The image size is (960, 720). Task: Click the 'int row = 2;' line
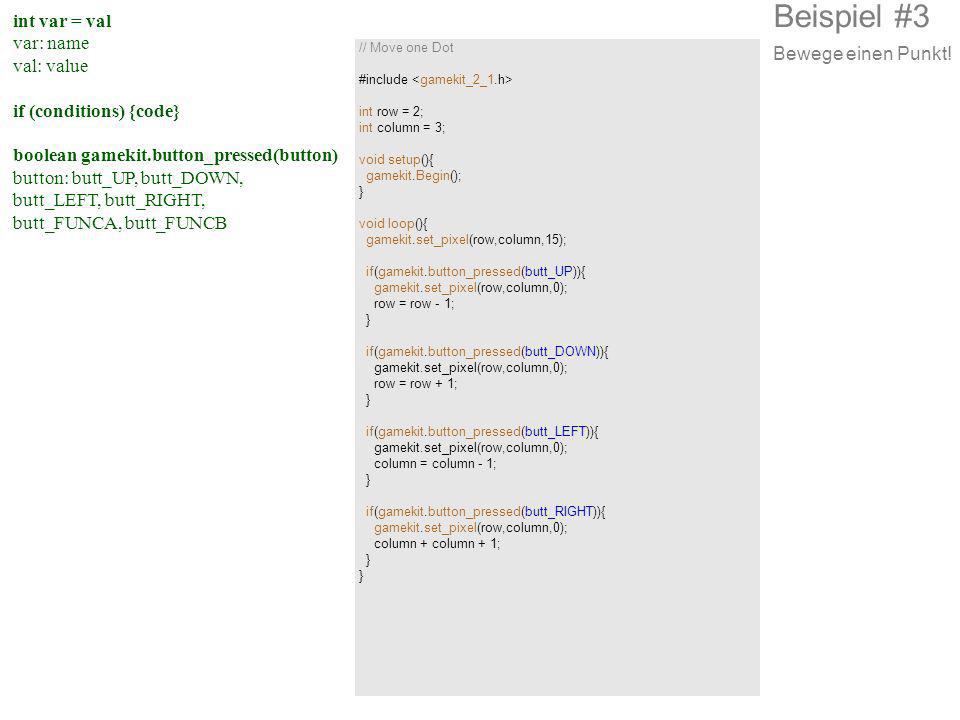(391, 111)
